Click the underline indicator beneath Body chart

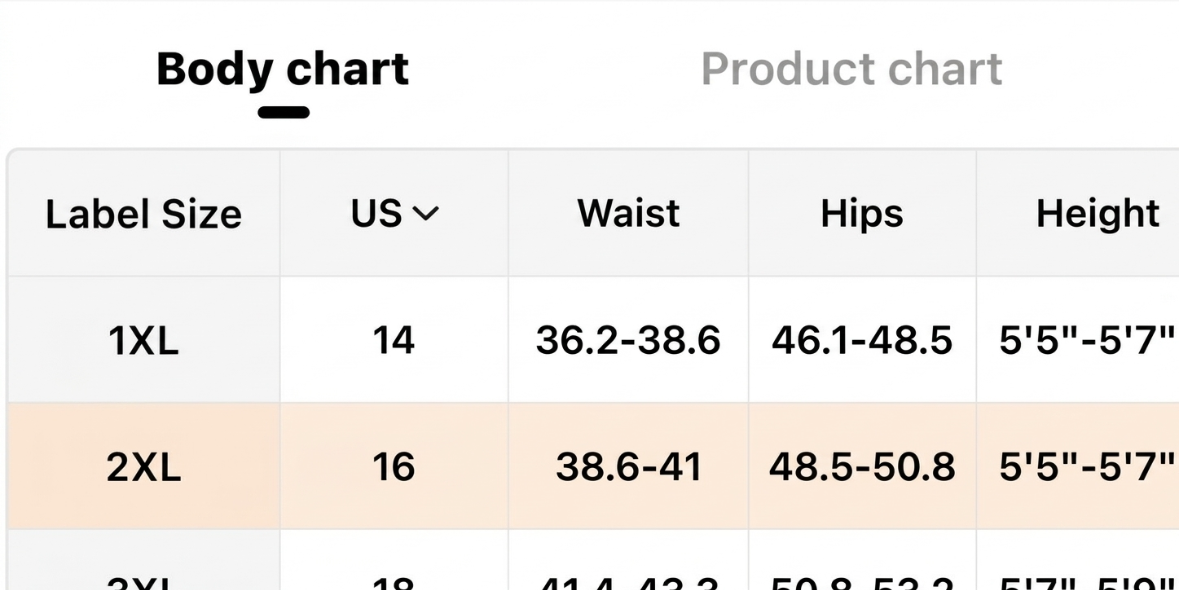(283, 112)
